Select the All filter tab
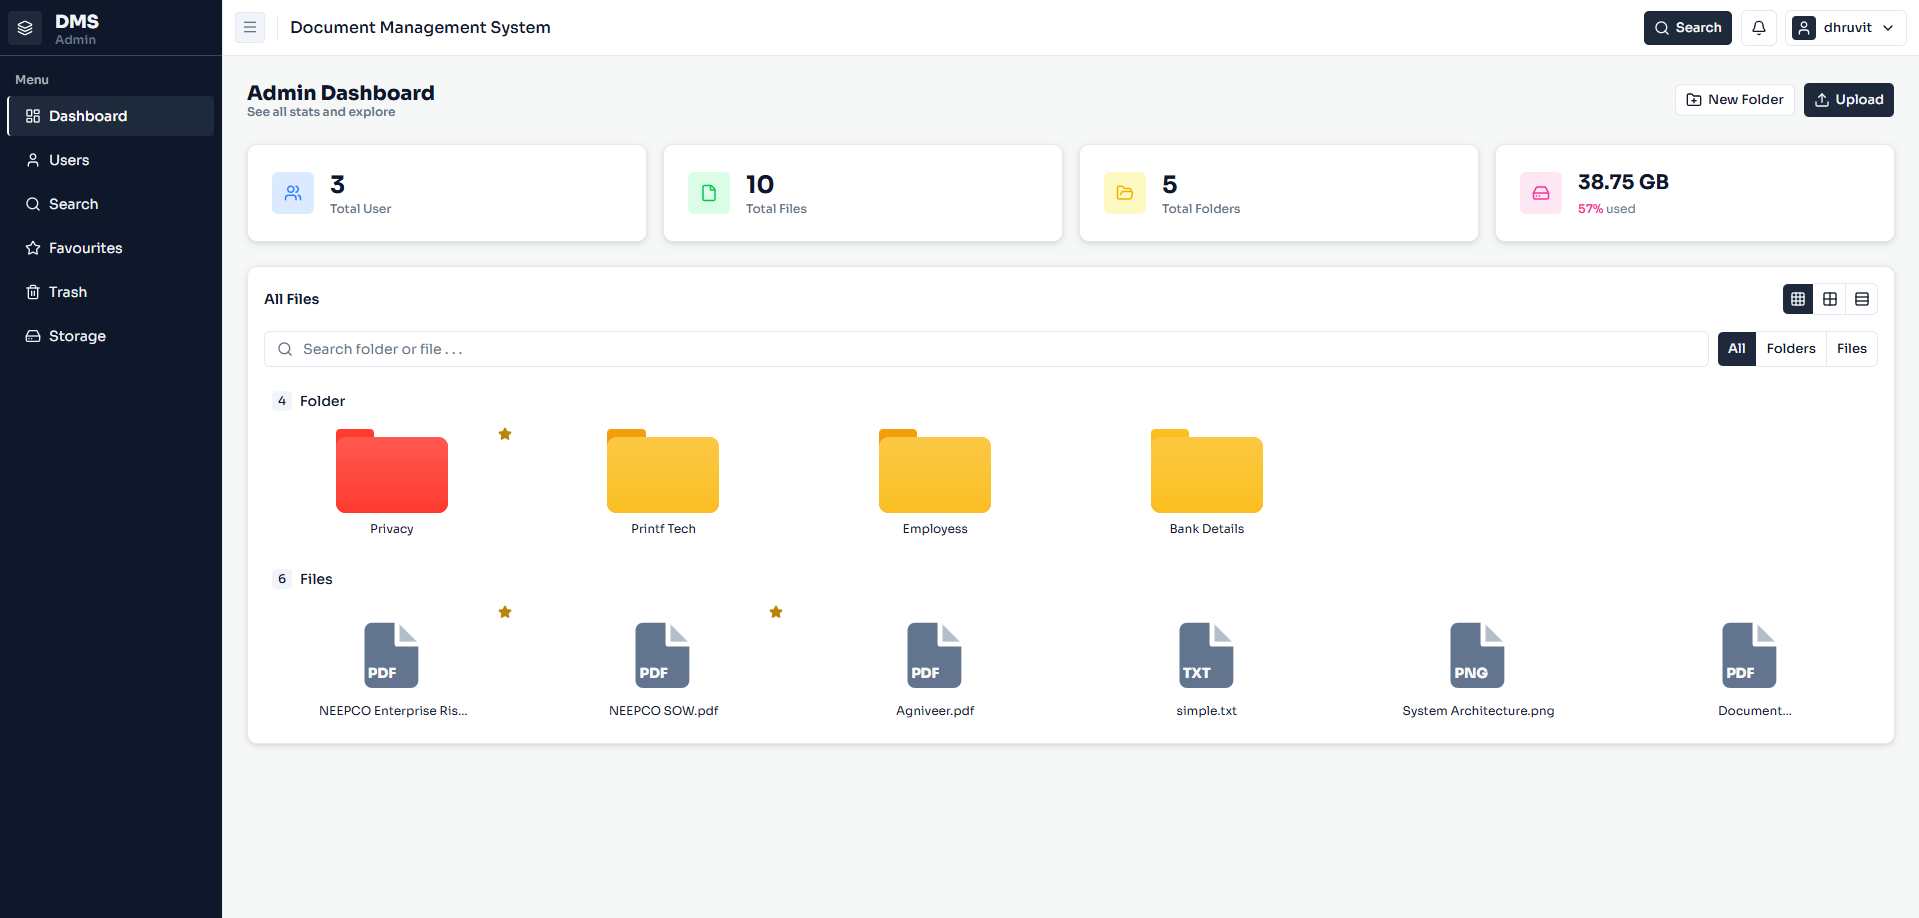 pos(1737,349)
